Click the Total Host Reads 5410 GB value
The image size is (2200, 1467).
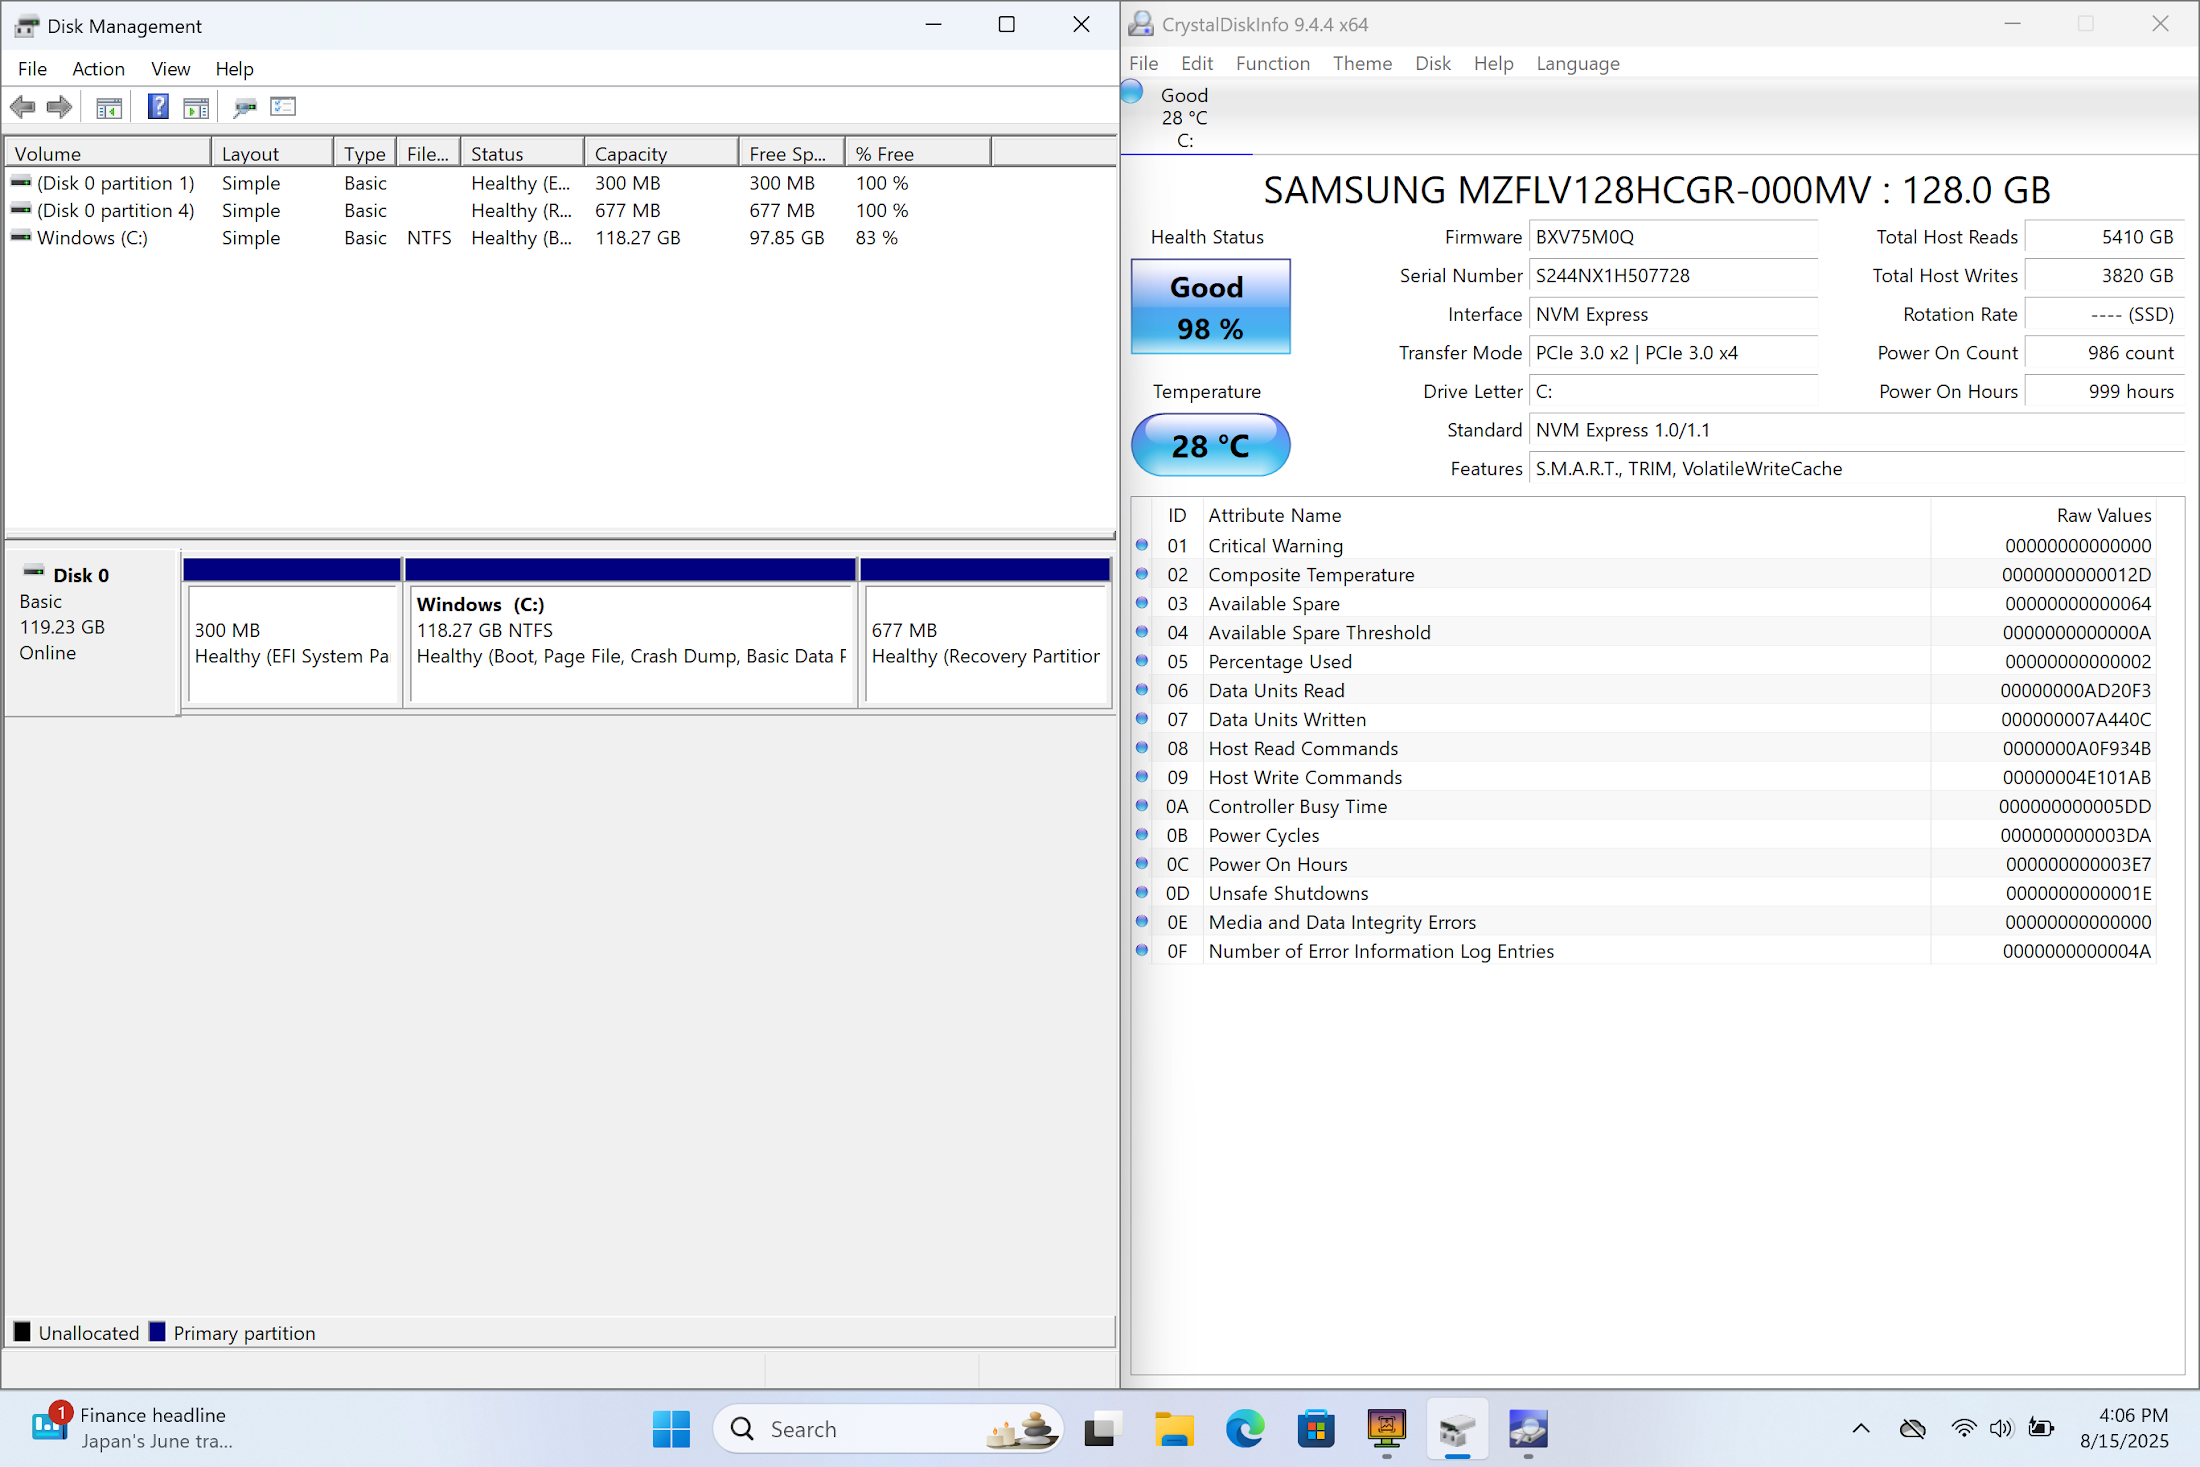pos(2104,237)
